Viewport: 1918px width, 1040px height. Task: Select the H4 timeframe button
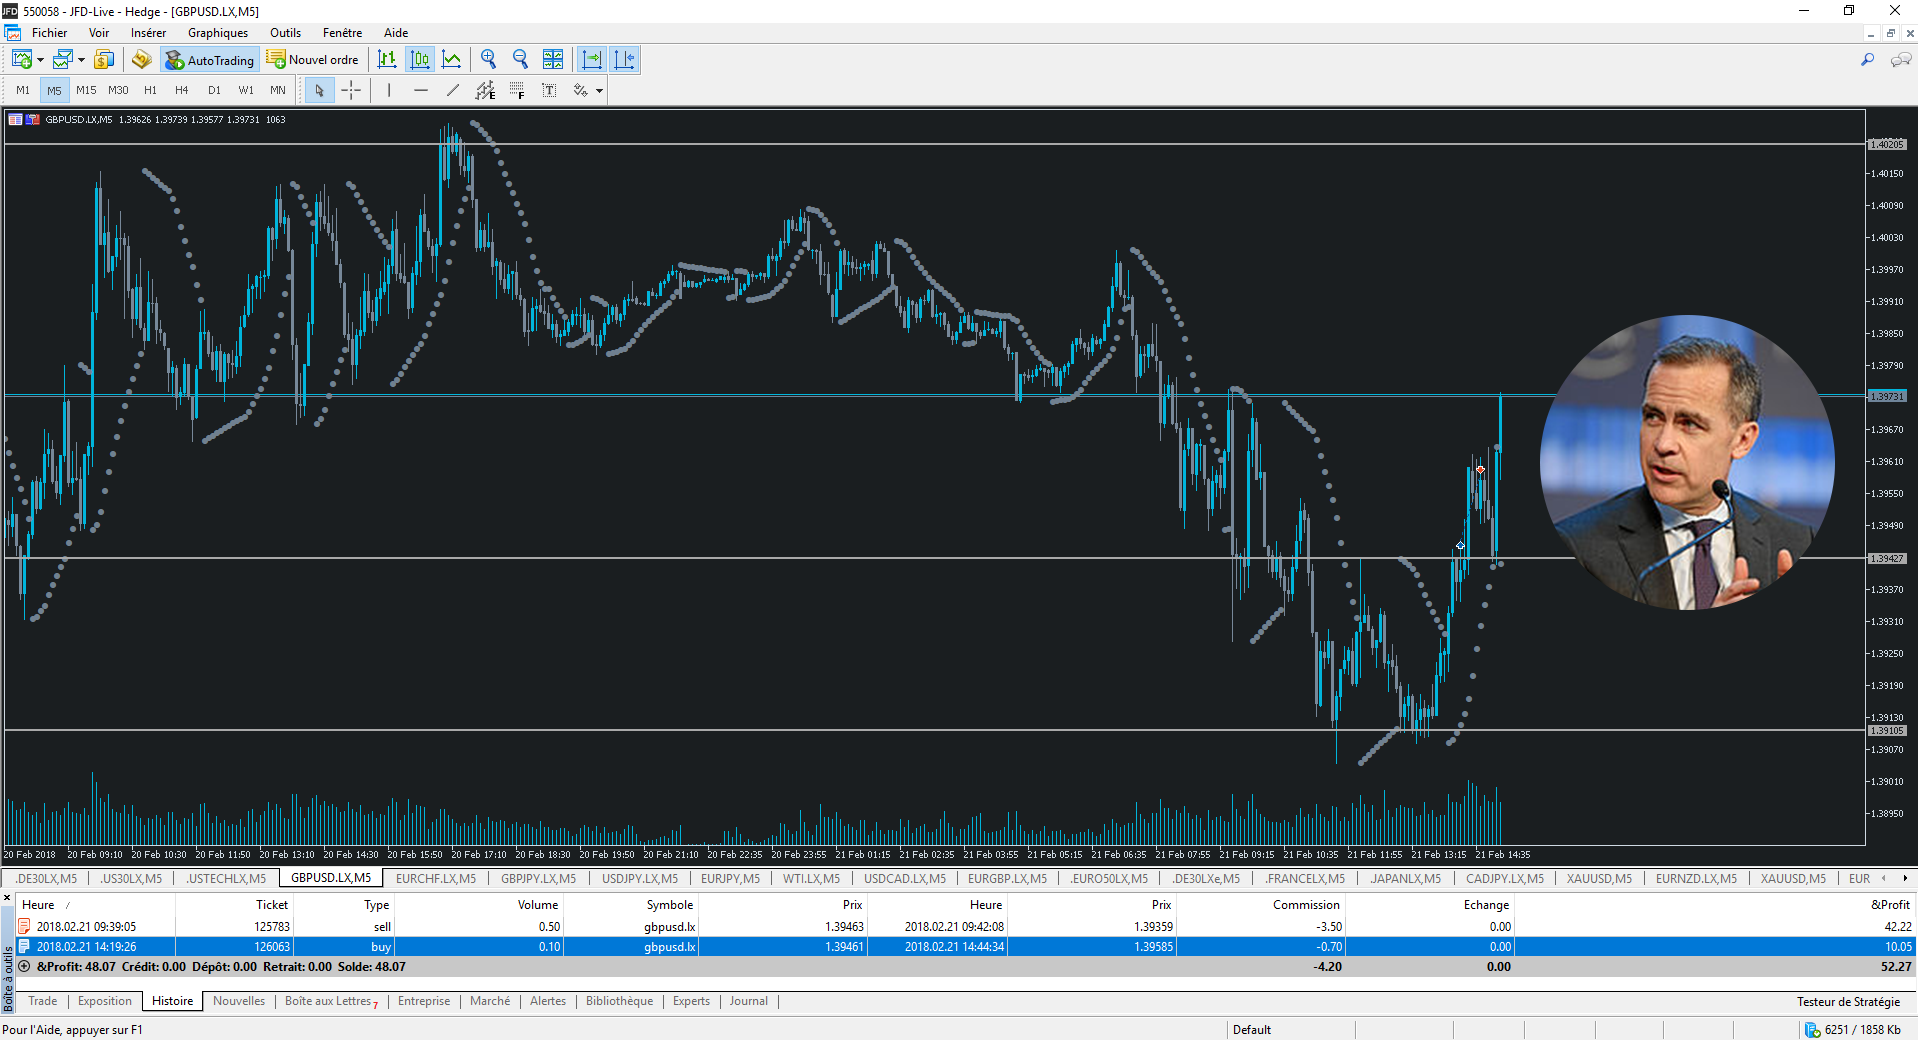click(182, 91)
